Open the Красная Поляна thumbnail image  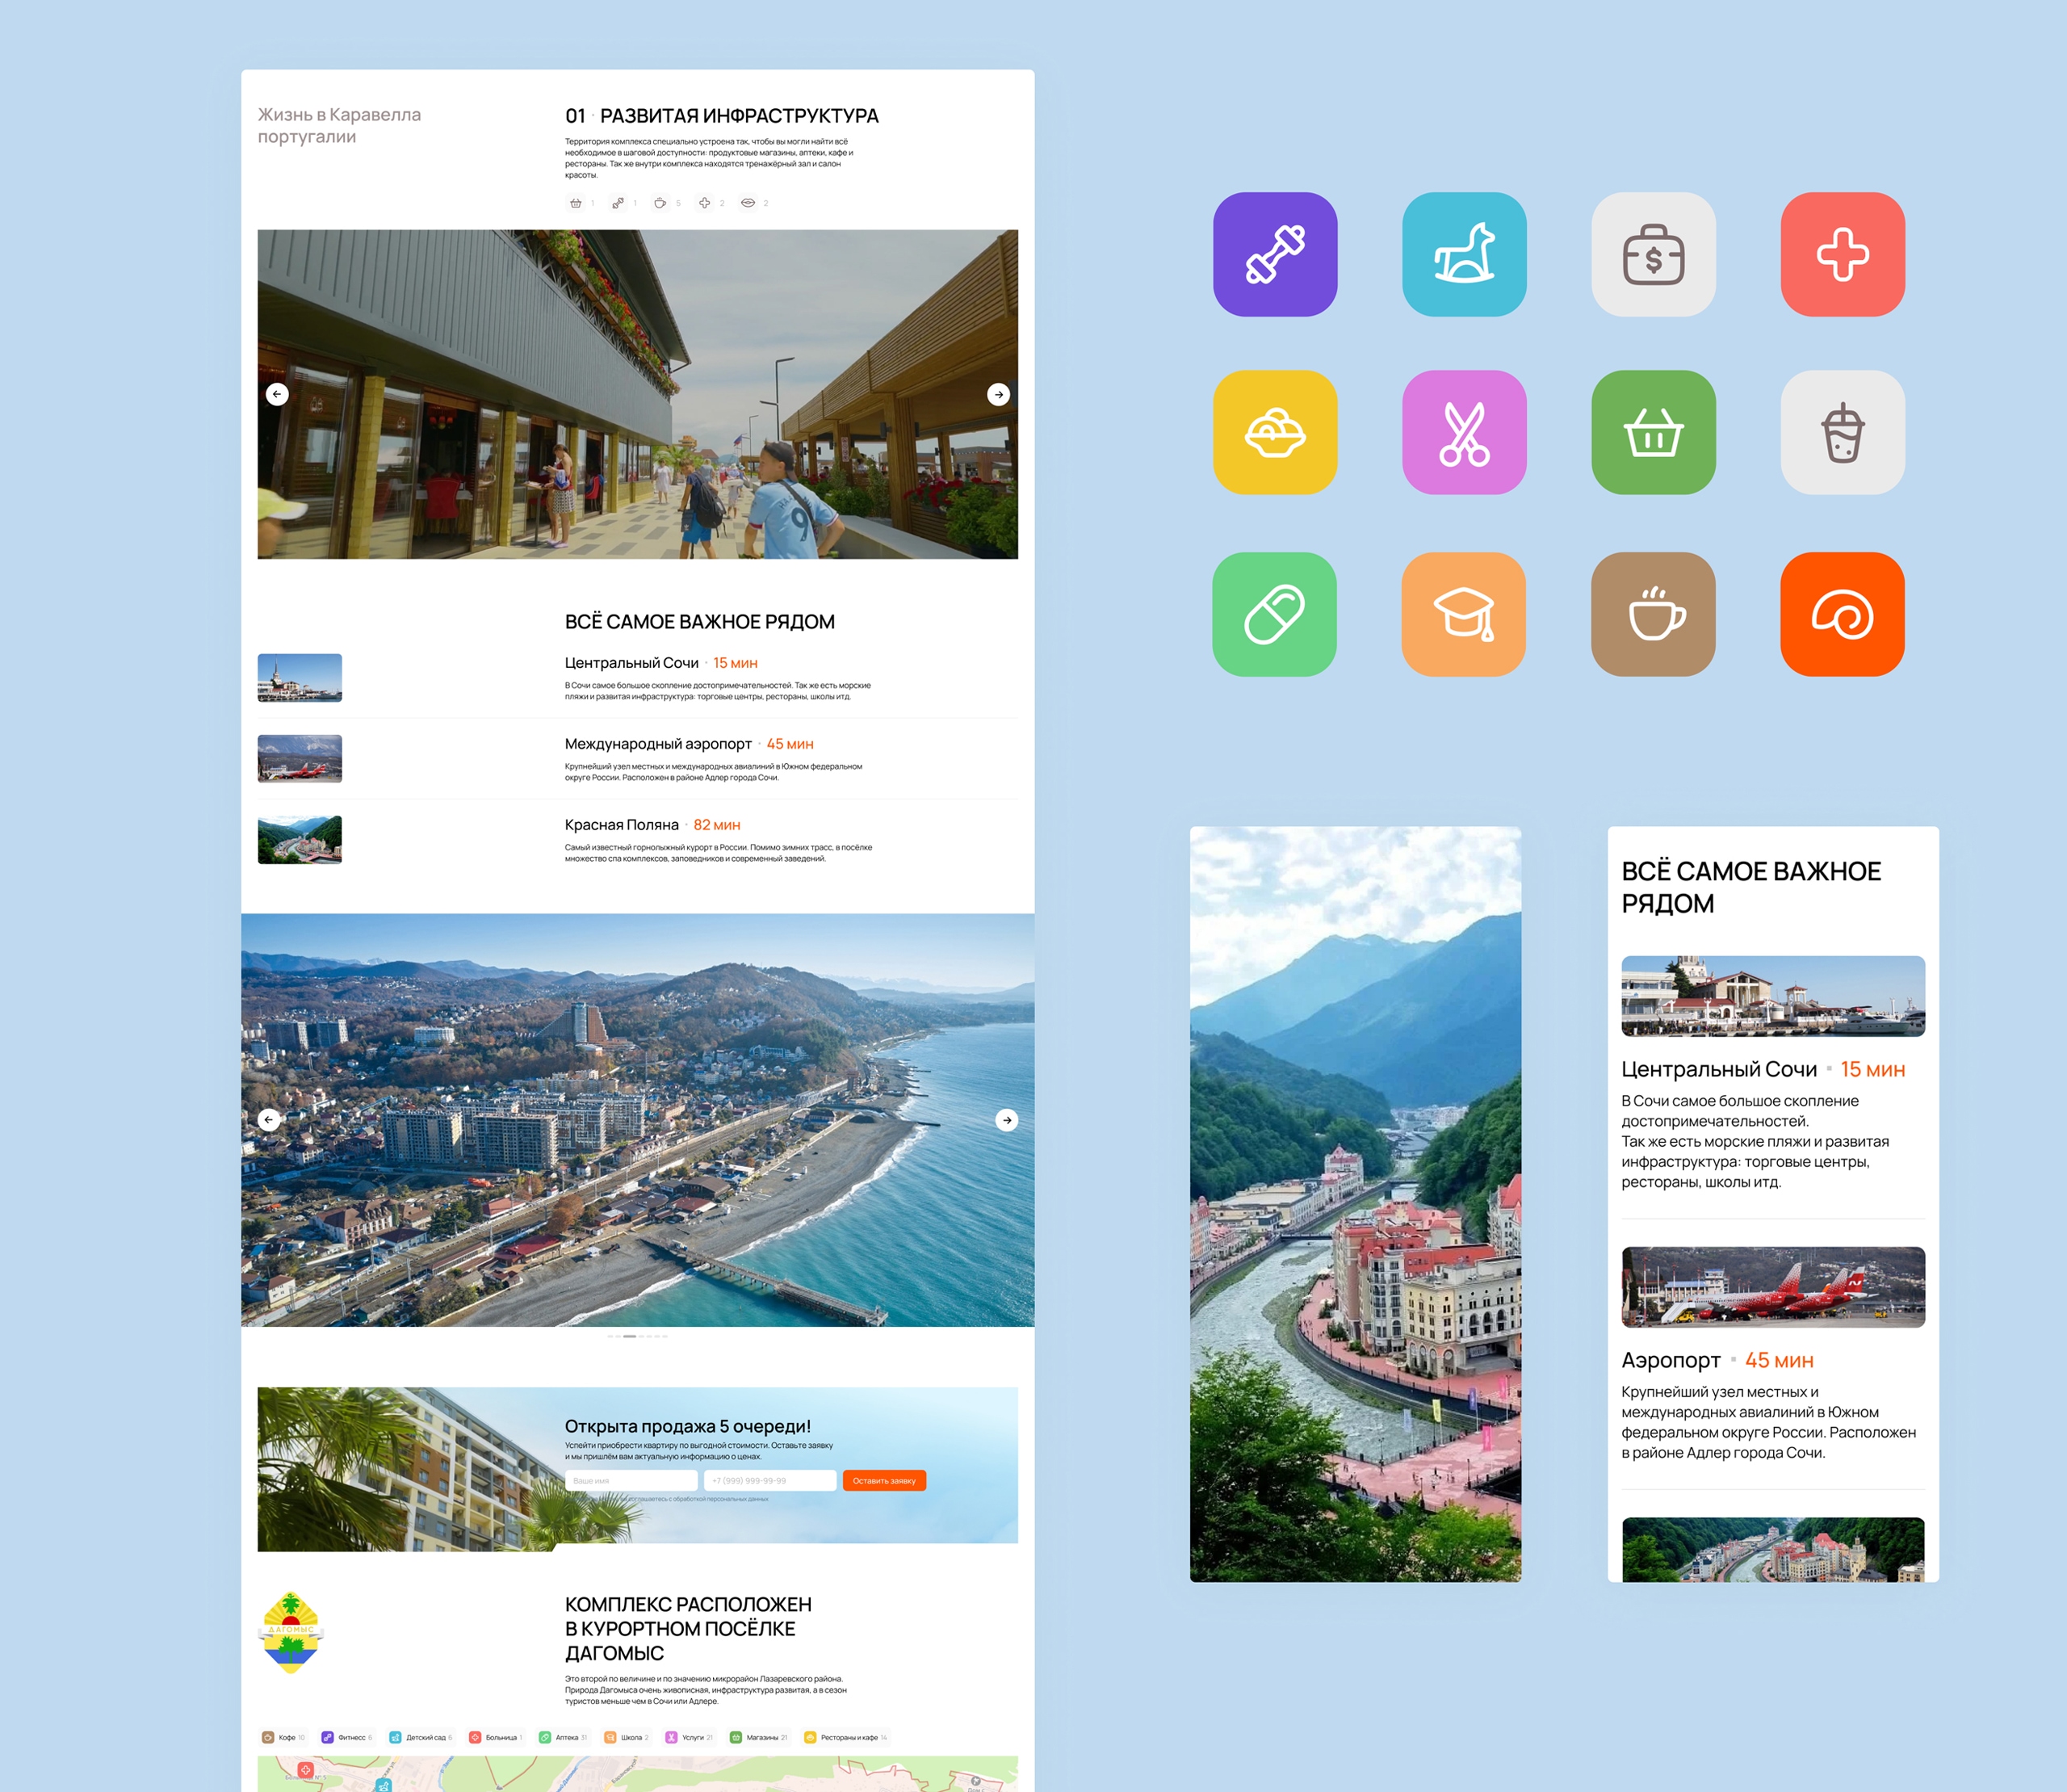300,840
